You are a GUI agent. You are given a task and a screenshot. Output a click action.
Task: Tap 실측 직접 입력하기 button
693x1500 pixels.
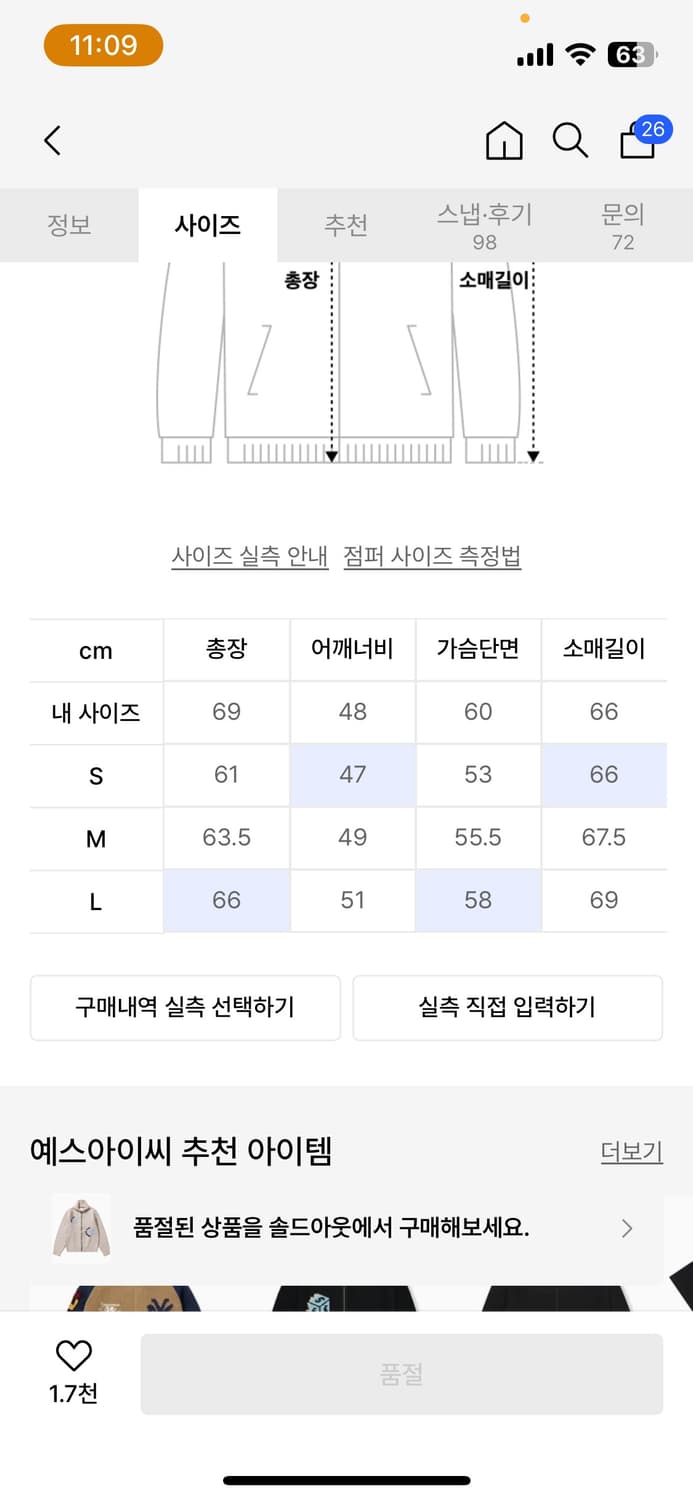[x=508, y=1008]
